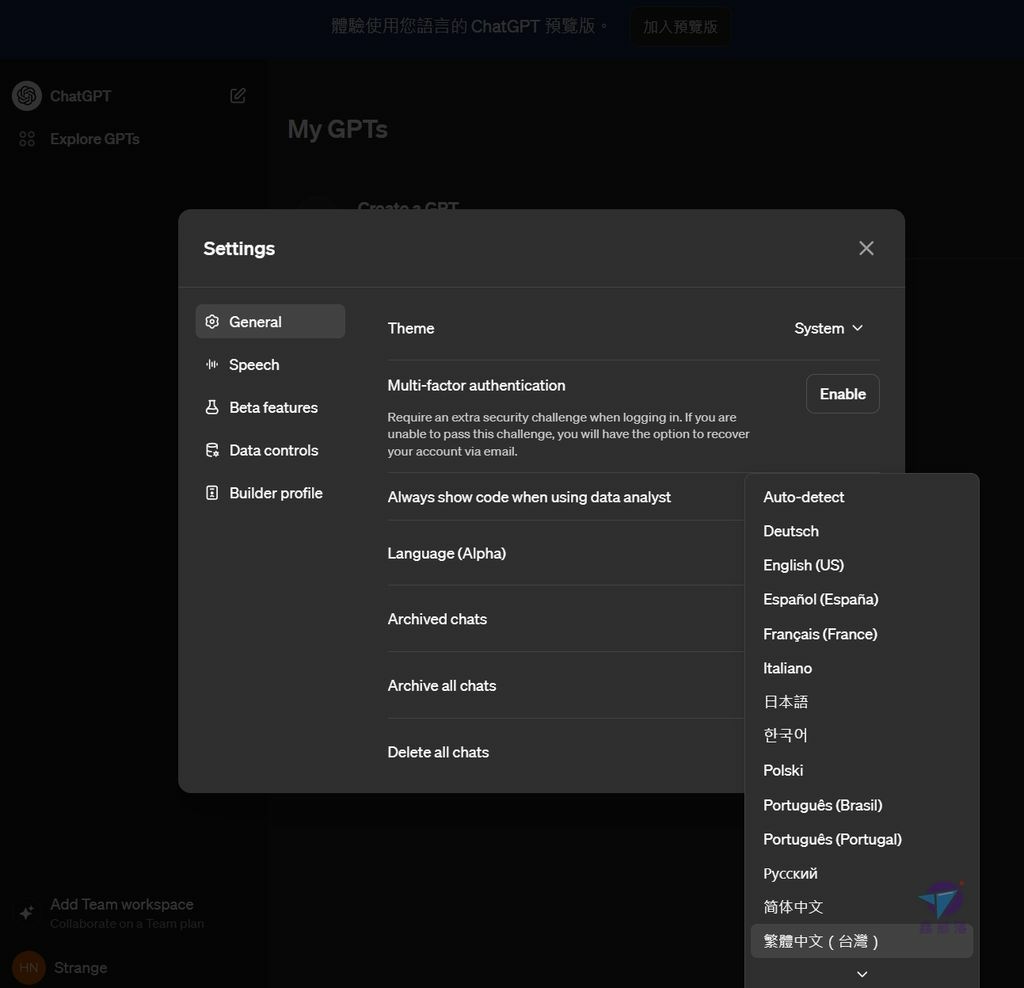This screenshot has width=1024, height=988.
Task: Open the Builder profile tab
Action: 270,493
